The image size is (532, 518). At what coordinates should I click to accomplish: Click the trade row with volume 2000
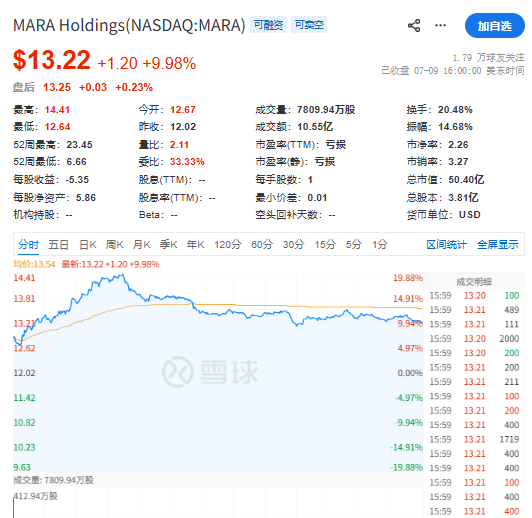(x=474, y=339)
